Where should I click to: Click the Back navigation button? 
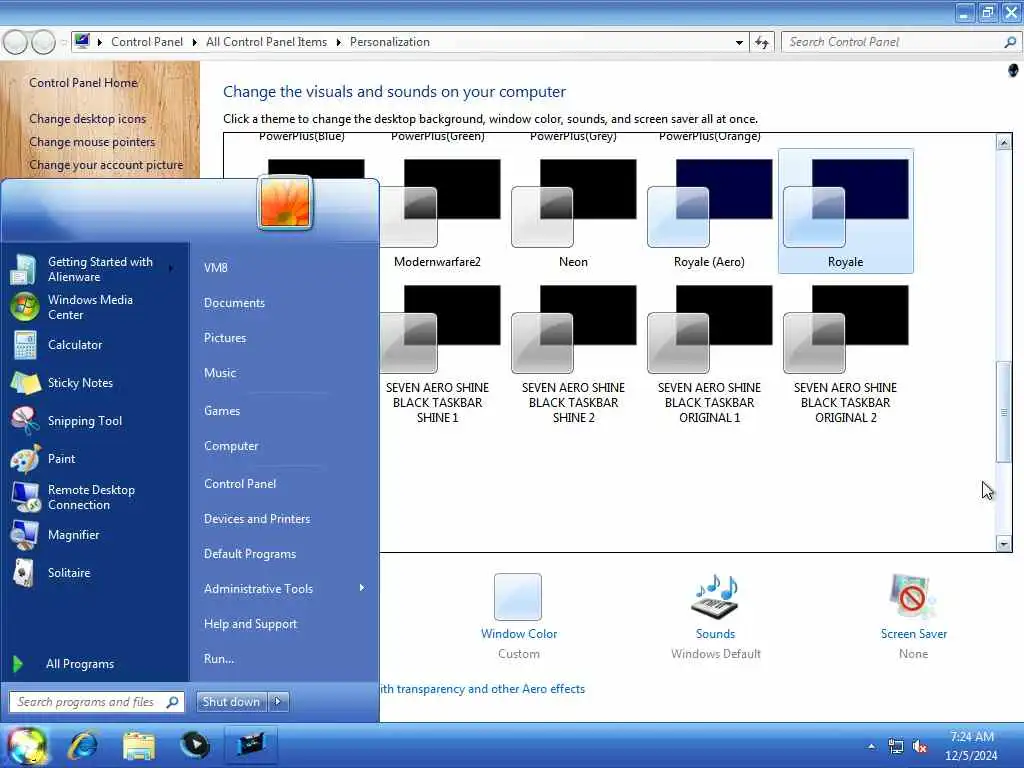(x=16, y=42)
